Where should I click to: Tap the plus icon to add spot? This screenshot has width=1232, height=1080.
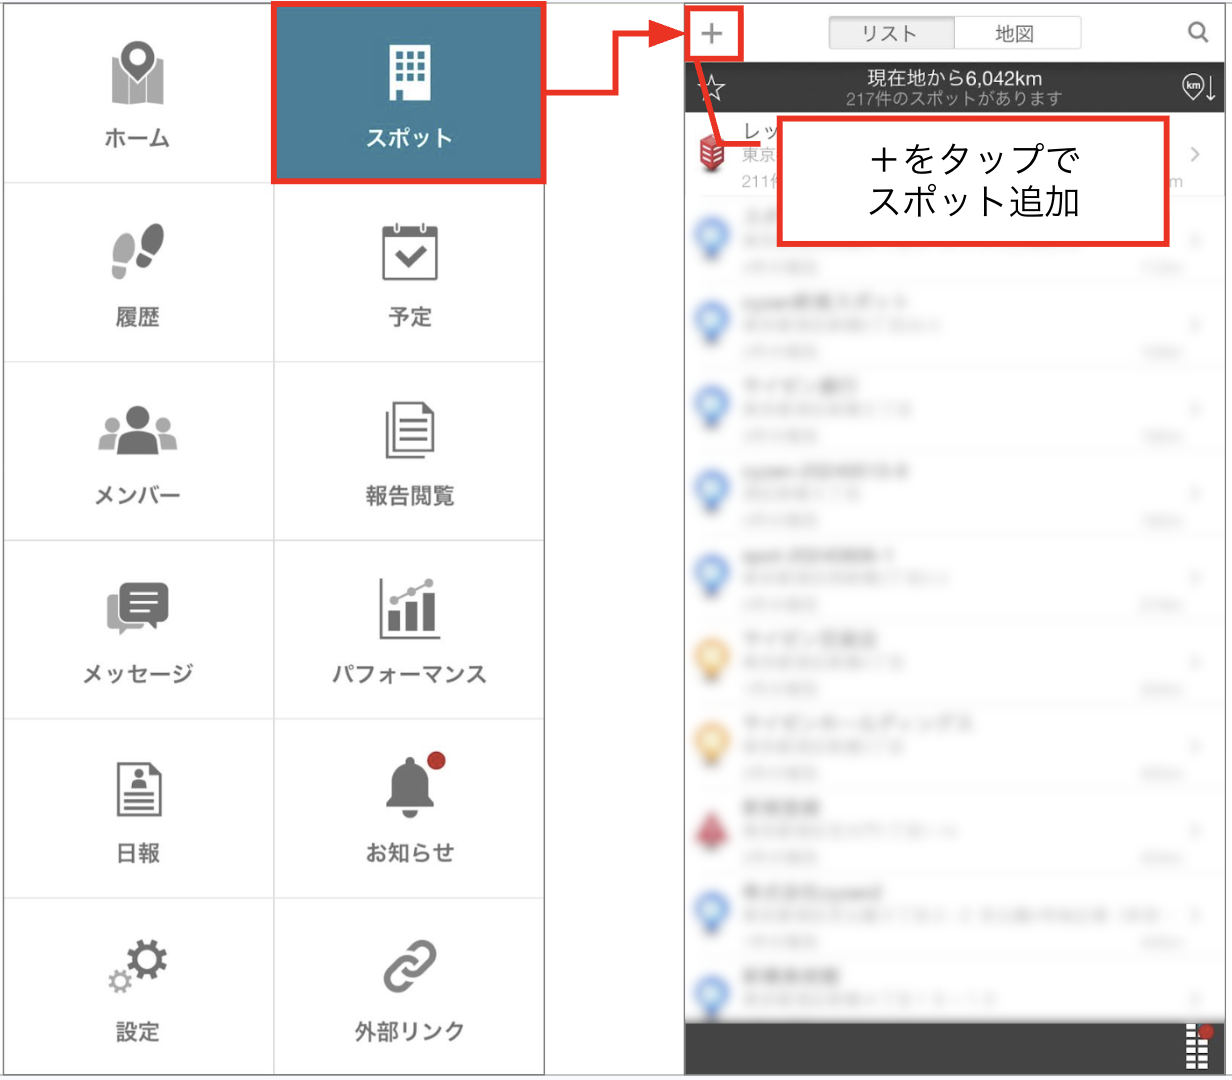tap(712, 34)
